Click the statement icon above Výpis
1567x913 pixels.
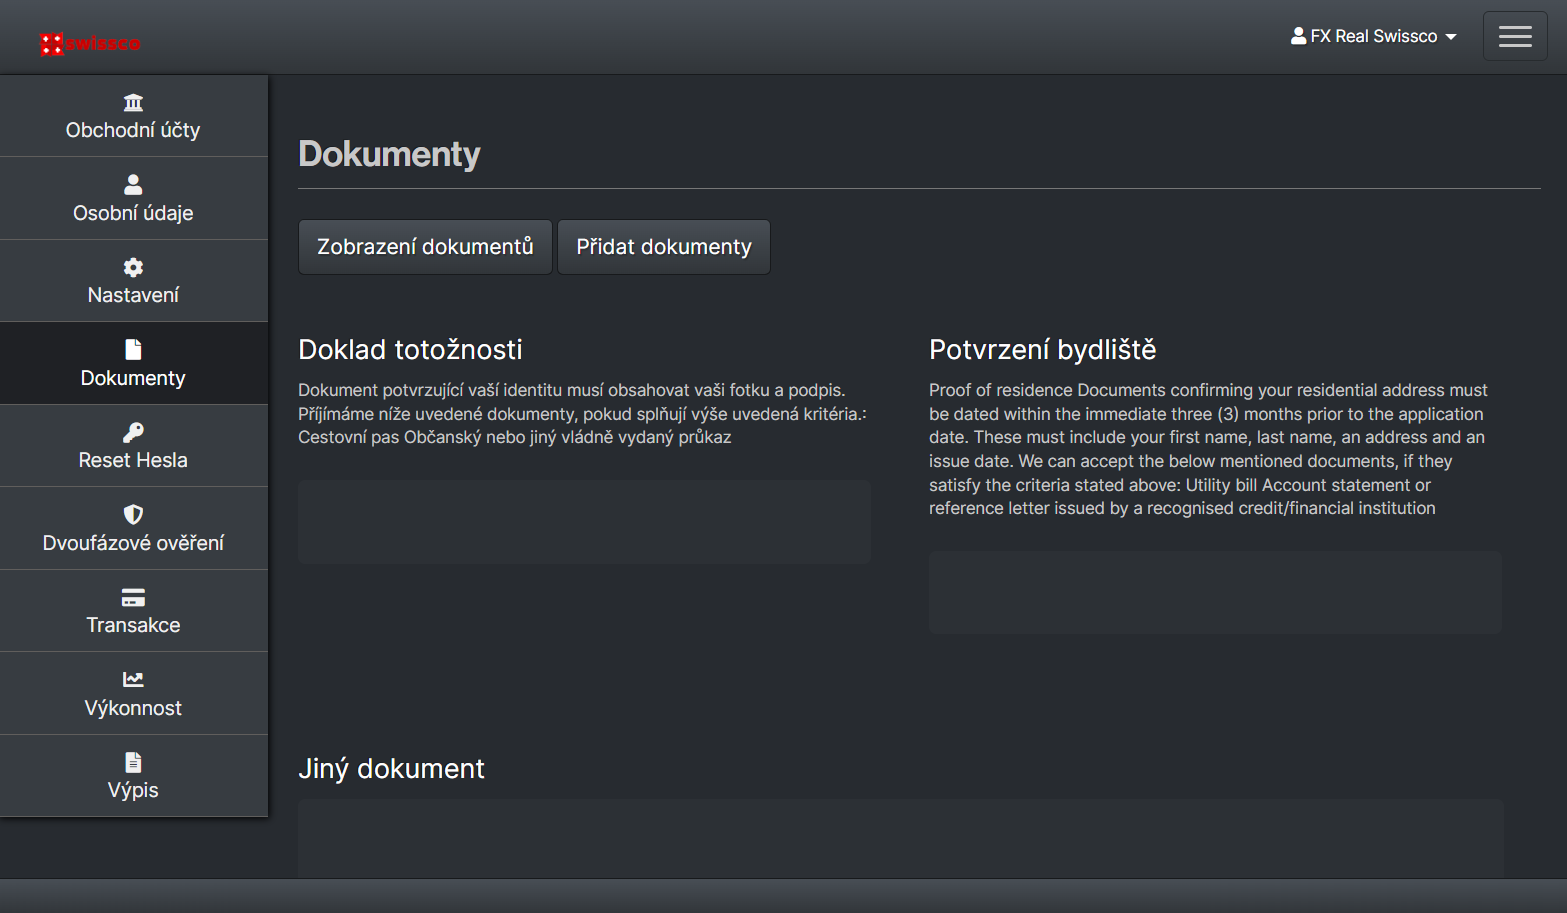(133, 762)
